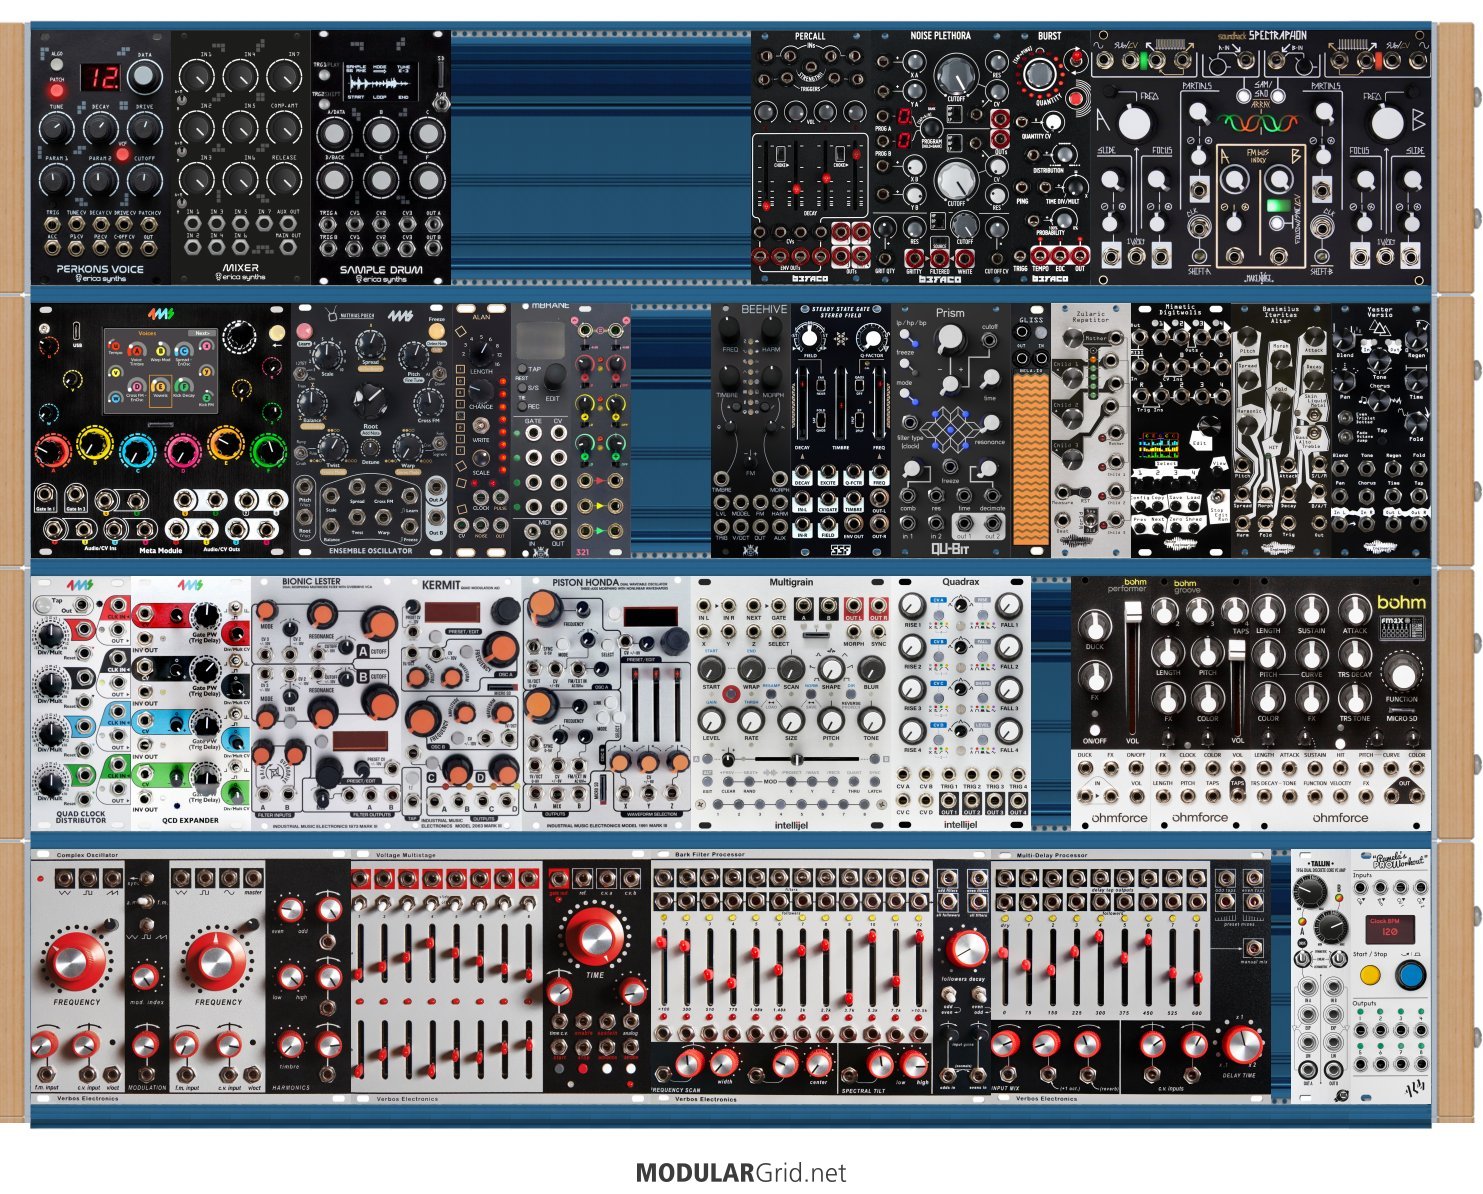
Task: Click the 'Multi-Delay Processor' title
Action: click(1052, 856)
